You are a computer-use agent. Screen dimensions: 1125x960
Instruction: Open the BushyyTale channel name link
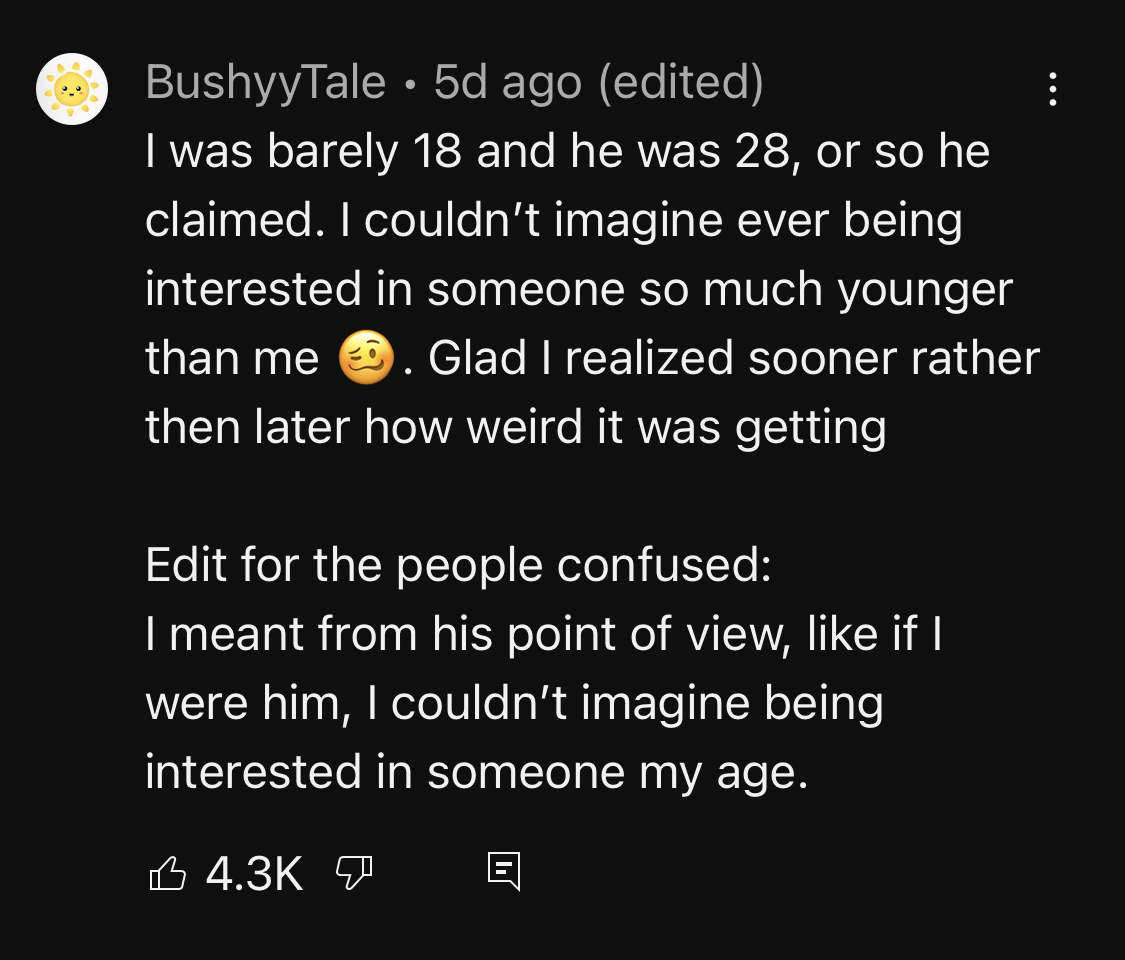tap(265, 82)
